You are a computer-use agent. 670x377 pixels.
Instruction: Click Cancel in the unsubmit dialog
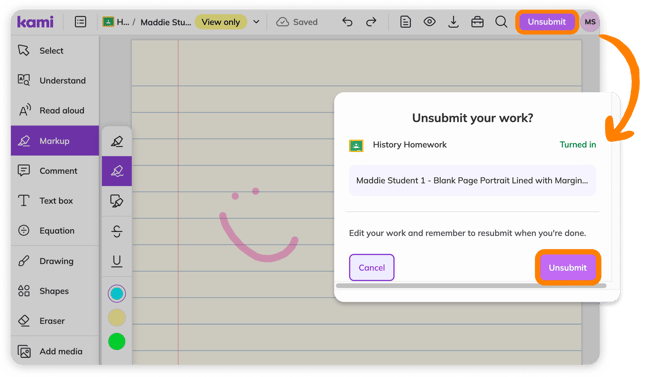click(372, 268)
